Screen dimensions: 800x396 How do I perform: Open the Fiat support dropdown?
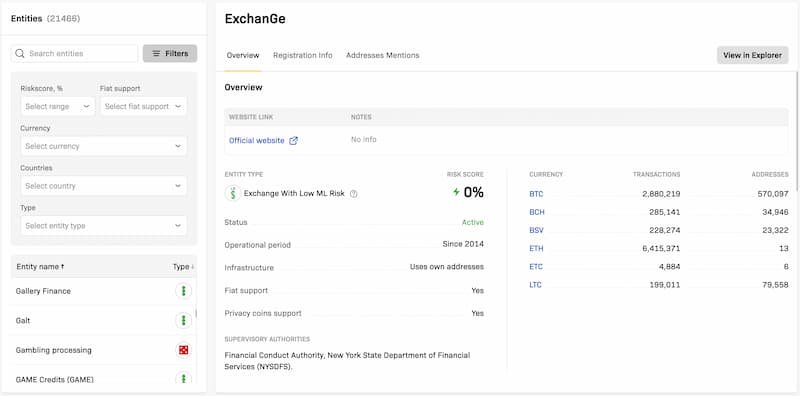[x=143, y=106]
